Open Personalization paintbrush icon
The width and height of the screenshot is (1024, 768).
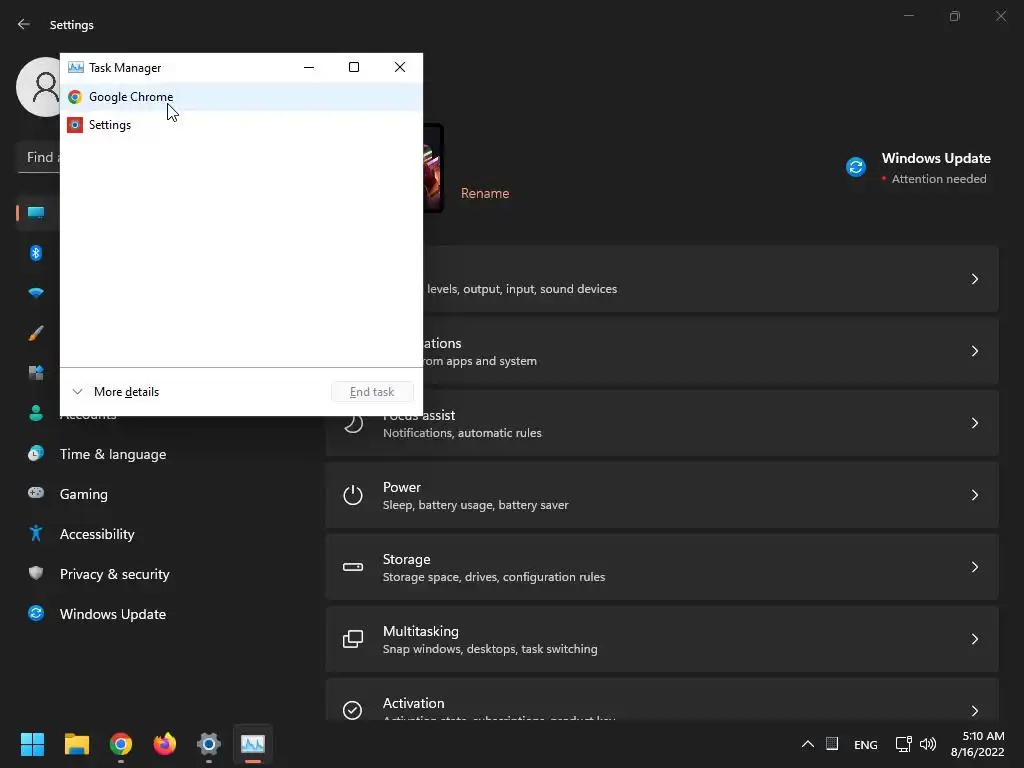coord(36,333)
